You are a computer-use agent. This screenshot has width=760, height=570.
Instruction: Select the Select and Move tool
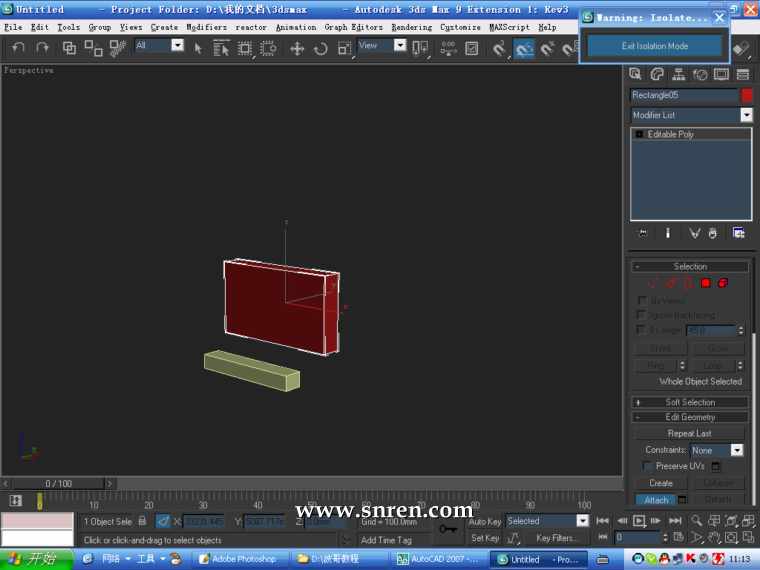[297, 48]
